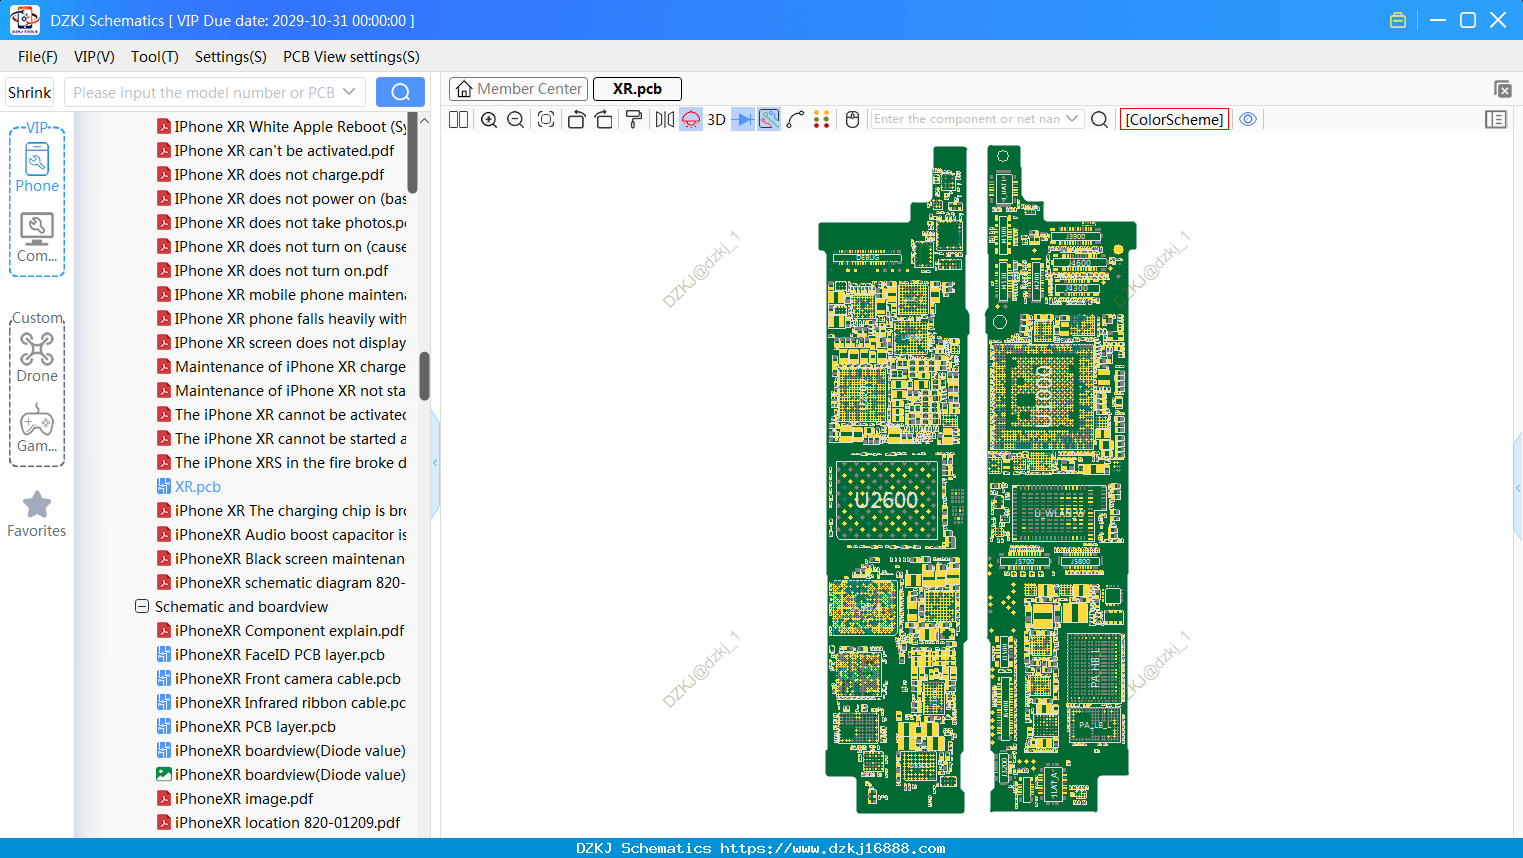Click PCB file icon beside iPhoneXR PCB layer.pcb

(164, 726)
